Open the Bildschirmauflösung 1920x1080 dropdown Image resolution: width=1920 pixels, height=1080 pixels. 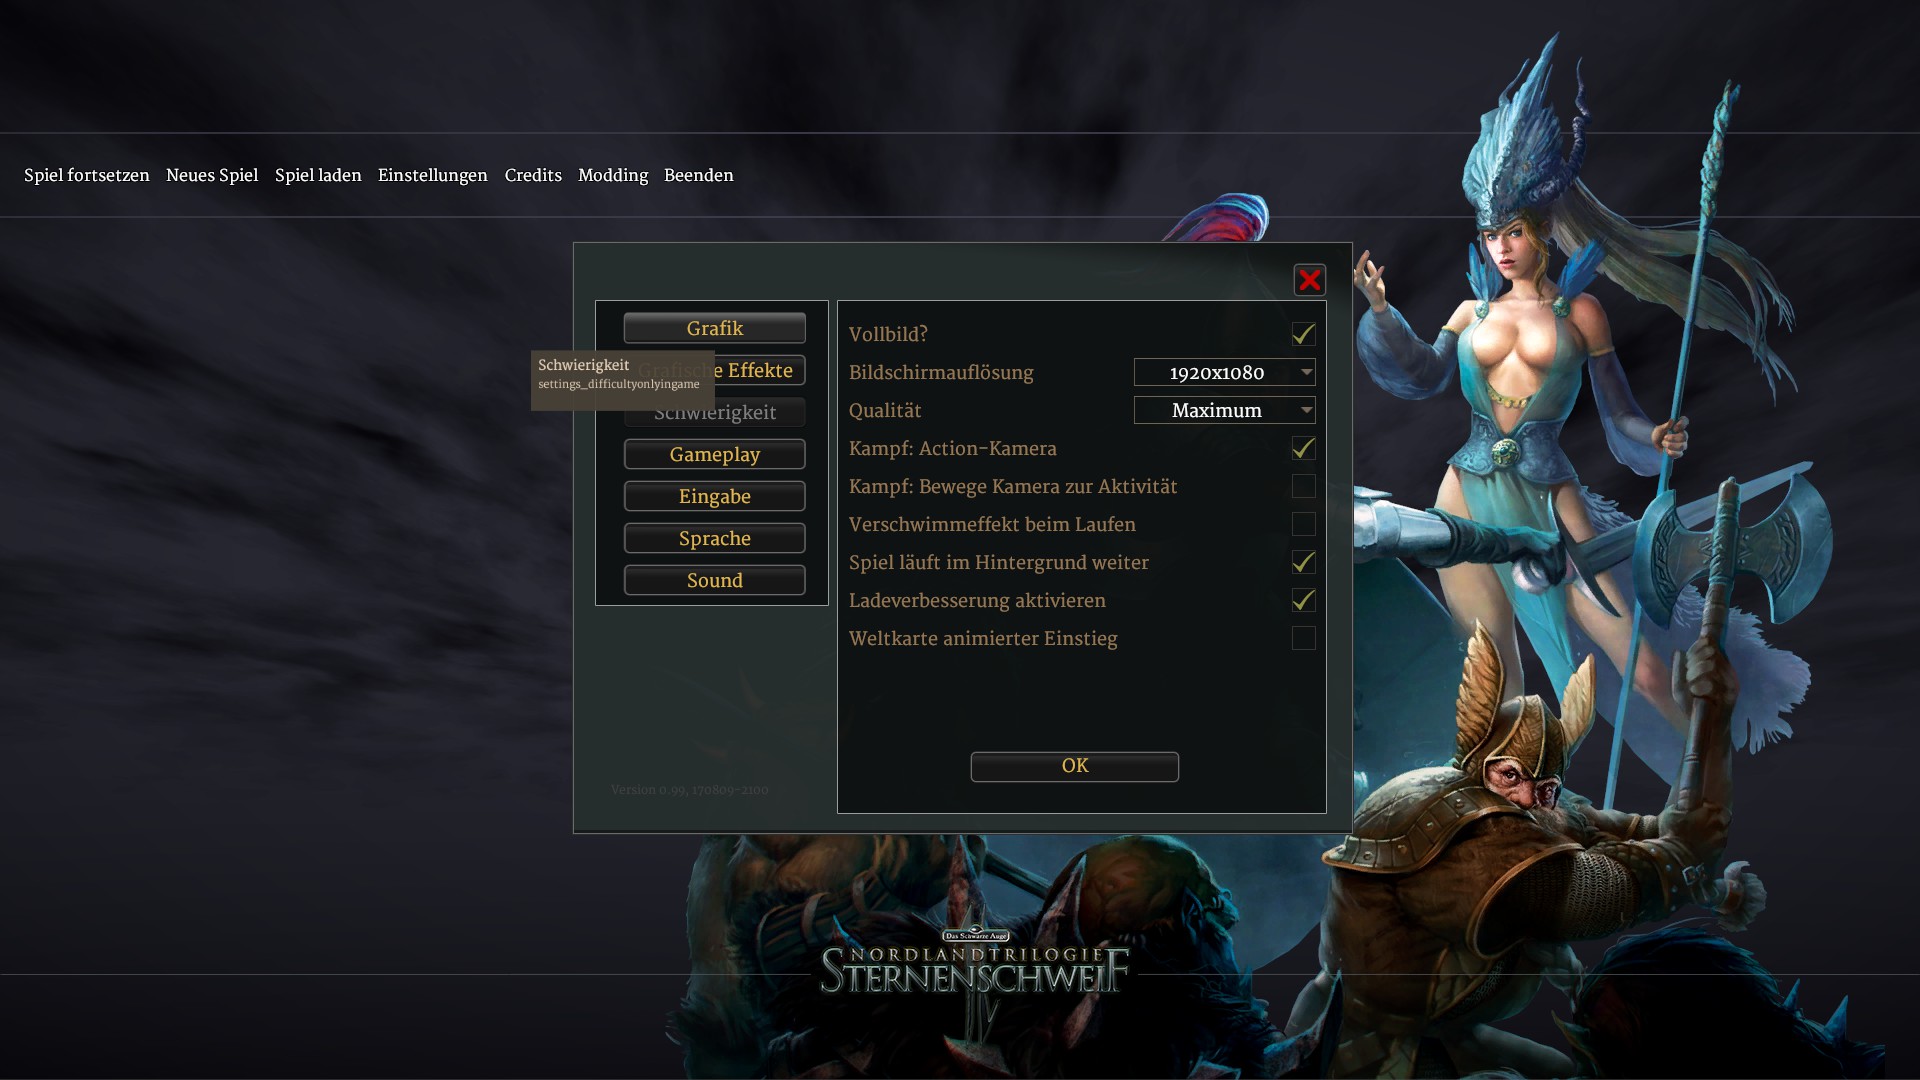(1224, 372)
